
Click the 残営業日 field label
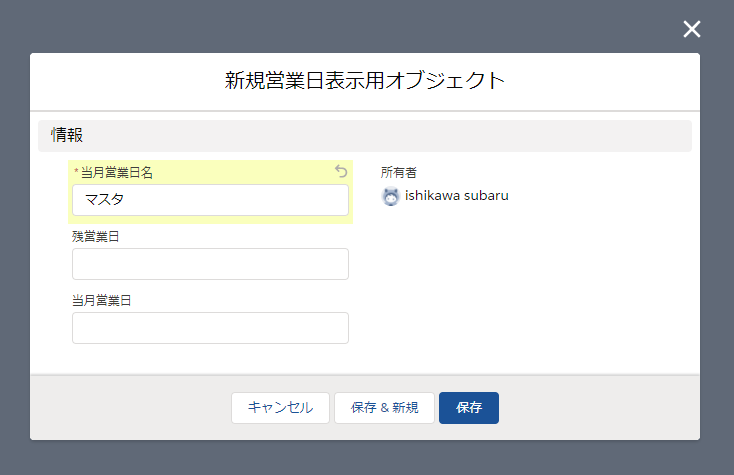point(95,237)
